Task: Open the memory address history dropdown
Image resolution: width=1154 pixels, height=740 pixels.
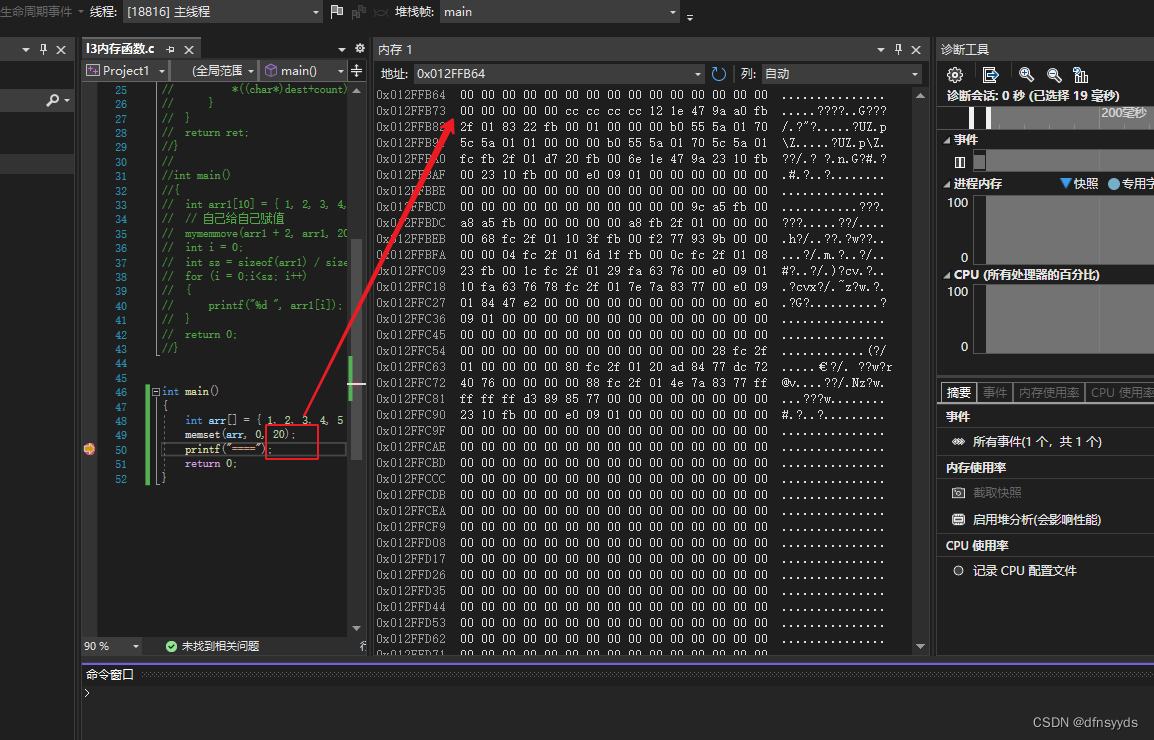Action: [697, 74]
